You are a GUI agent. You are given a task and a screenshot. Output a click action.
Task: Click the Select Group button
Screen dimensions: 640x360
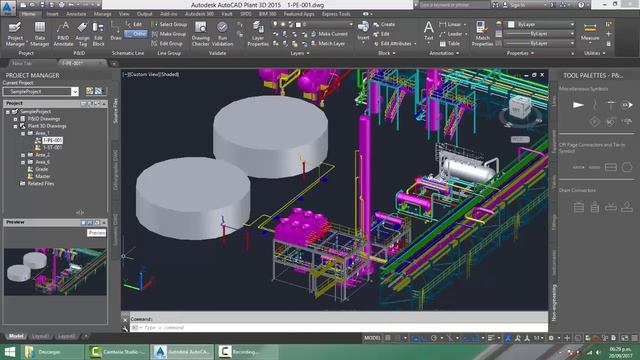pos(169,24)
